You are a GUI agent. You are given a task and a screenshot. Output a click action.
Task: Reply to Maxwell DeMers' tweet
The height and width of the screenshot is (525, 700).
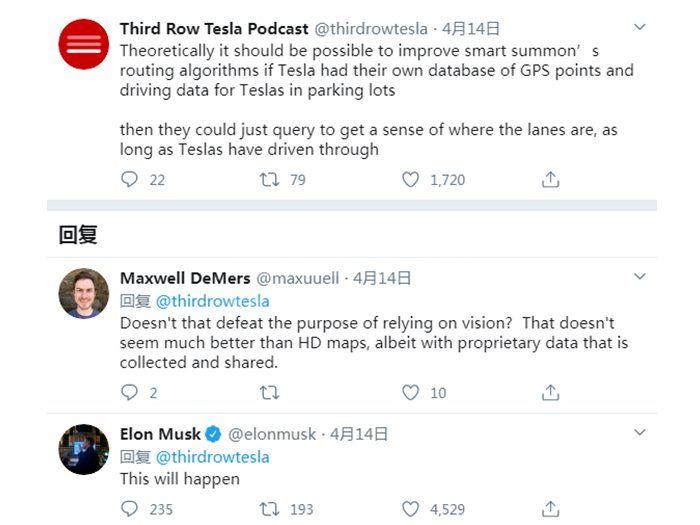click(x=129, y=393)
